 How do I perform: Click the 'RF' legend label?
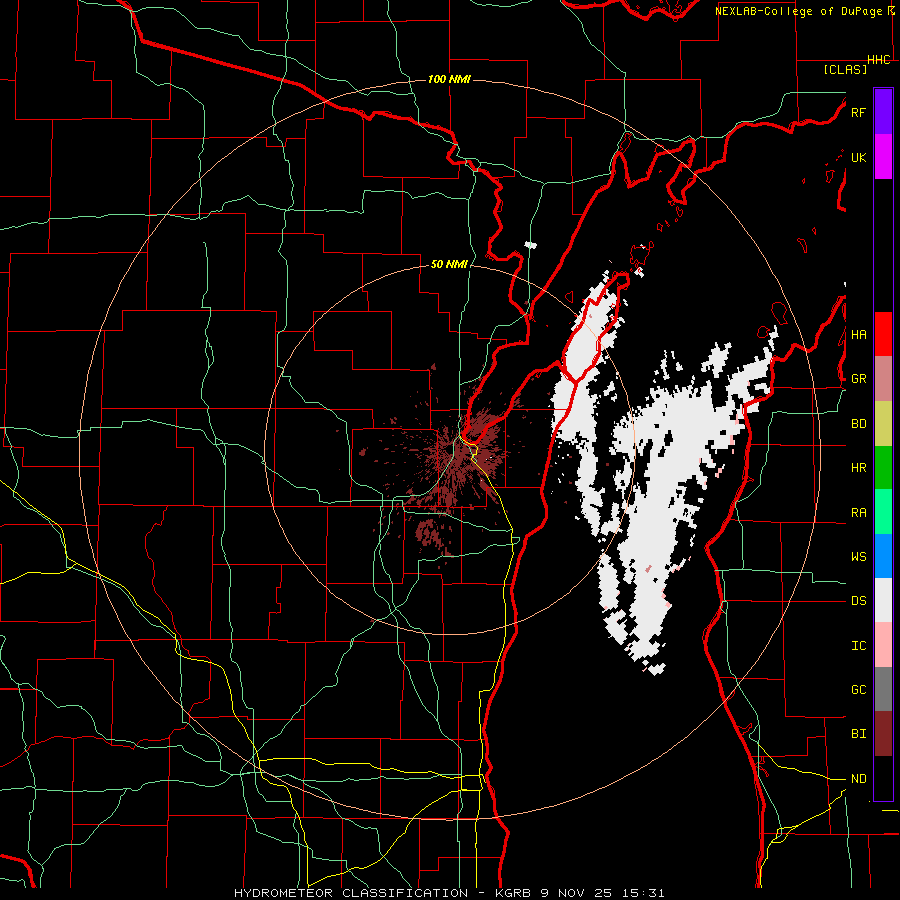(x=858, y=112)
